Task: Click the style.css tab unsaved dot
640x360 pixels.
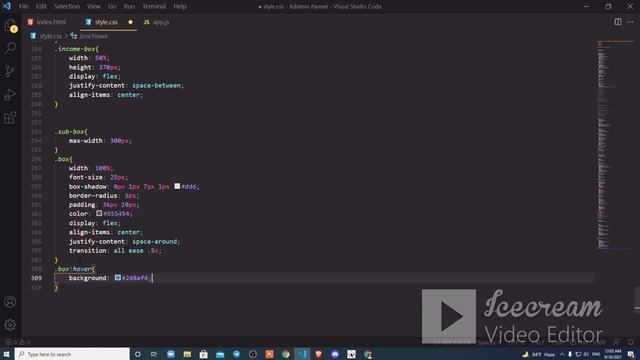Action: (130, 22)
